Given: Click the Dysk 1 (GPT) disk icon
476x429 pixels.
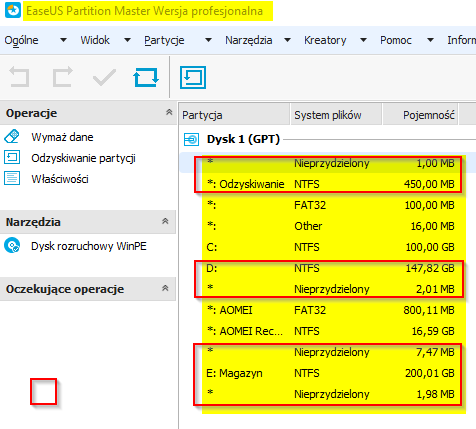Looking at the screenshot, I should (x=191, y=139).
